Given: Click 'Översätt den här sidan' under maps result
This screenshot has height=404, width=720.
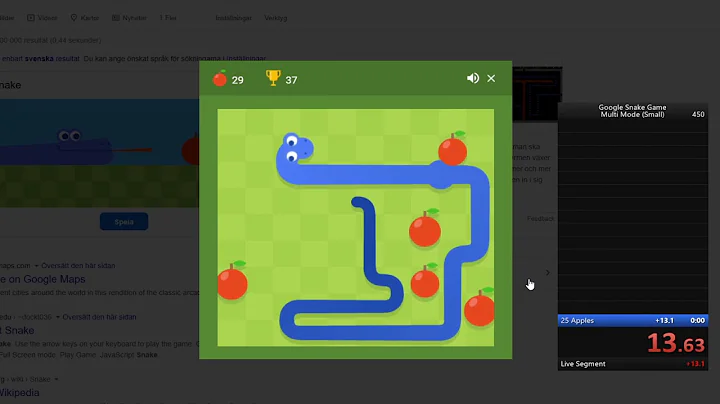Looking at the screenshot, I should pyautogui.click(x=78, y=266).
